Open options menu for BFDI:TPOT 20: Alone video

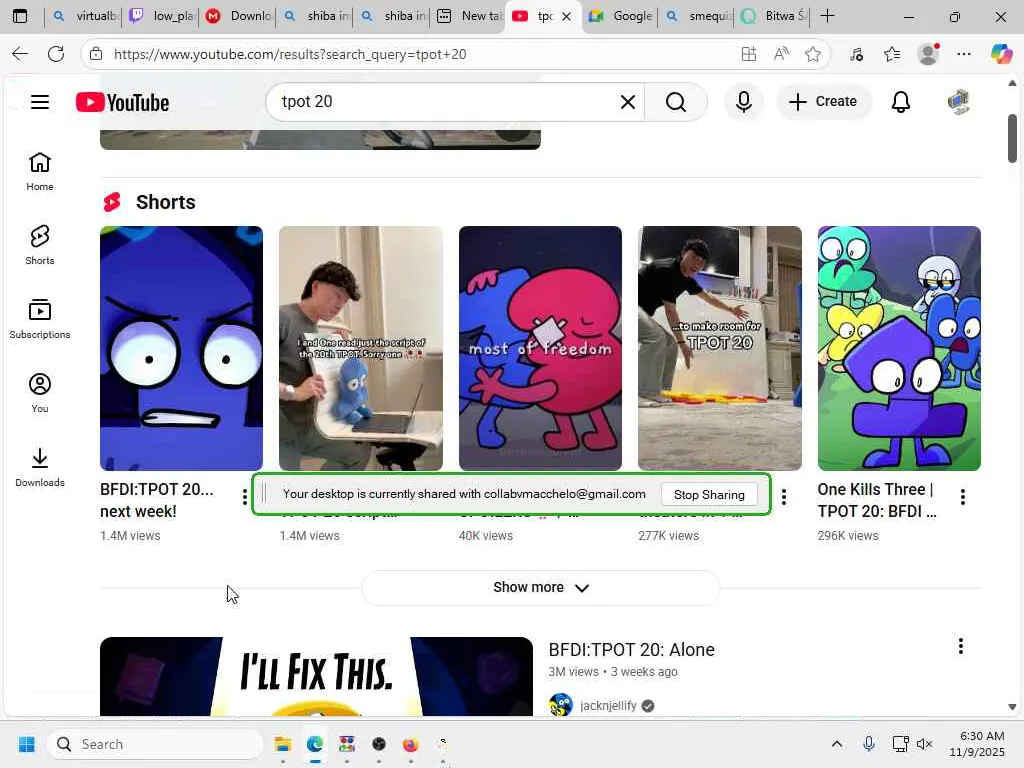pos(961,646)
